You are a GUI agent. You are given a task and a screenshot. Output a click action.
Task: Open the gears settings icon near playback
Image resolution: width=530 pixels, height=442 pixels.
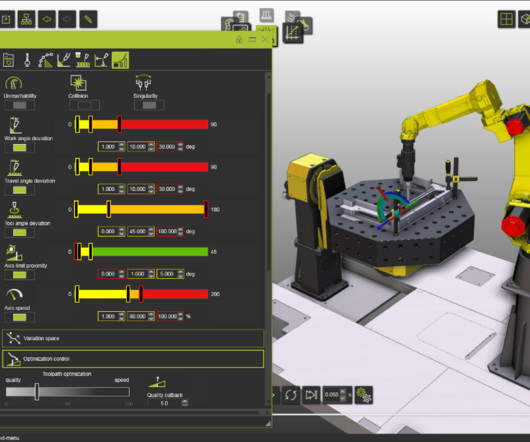pos(364,395)
